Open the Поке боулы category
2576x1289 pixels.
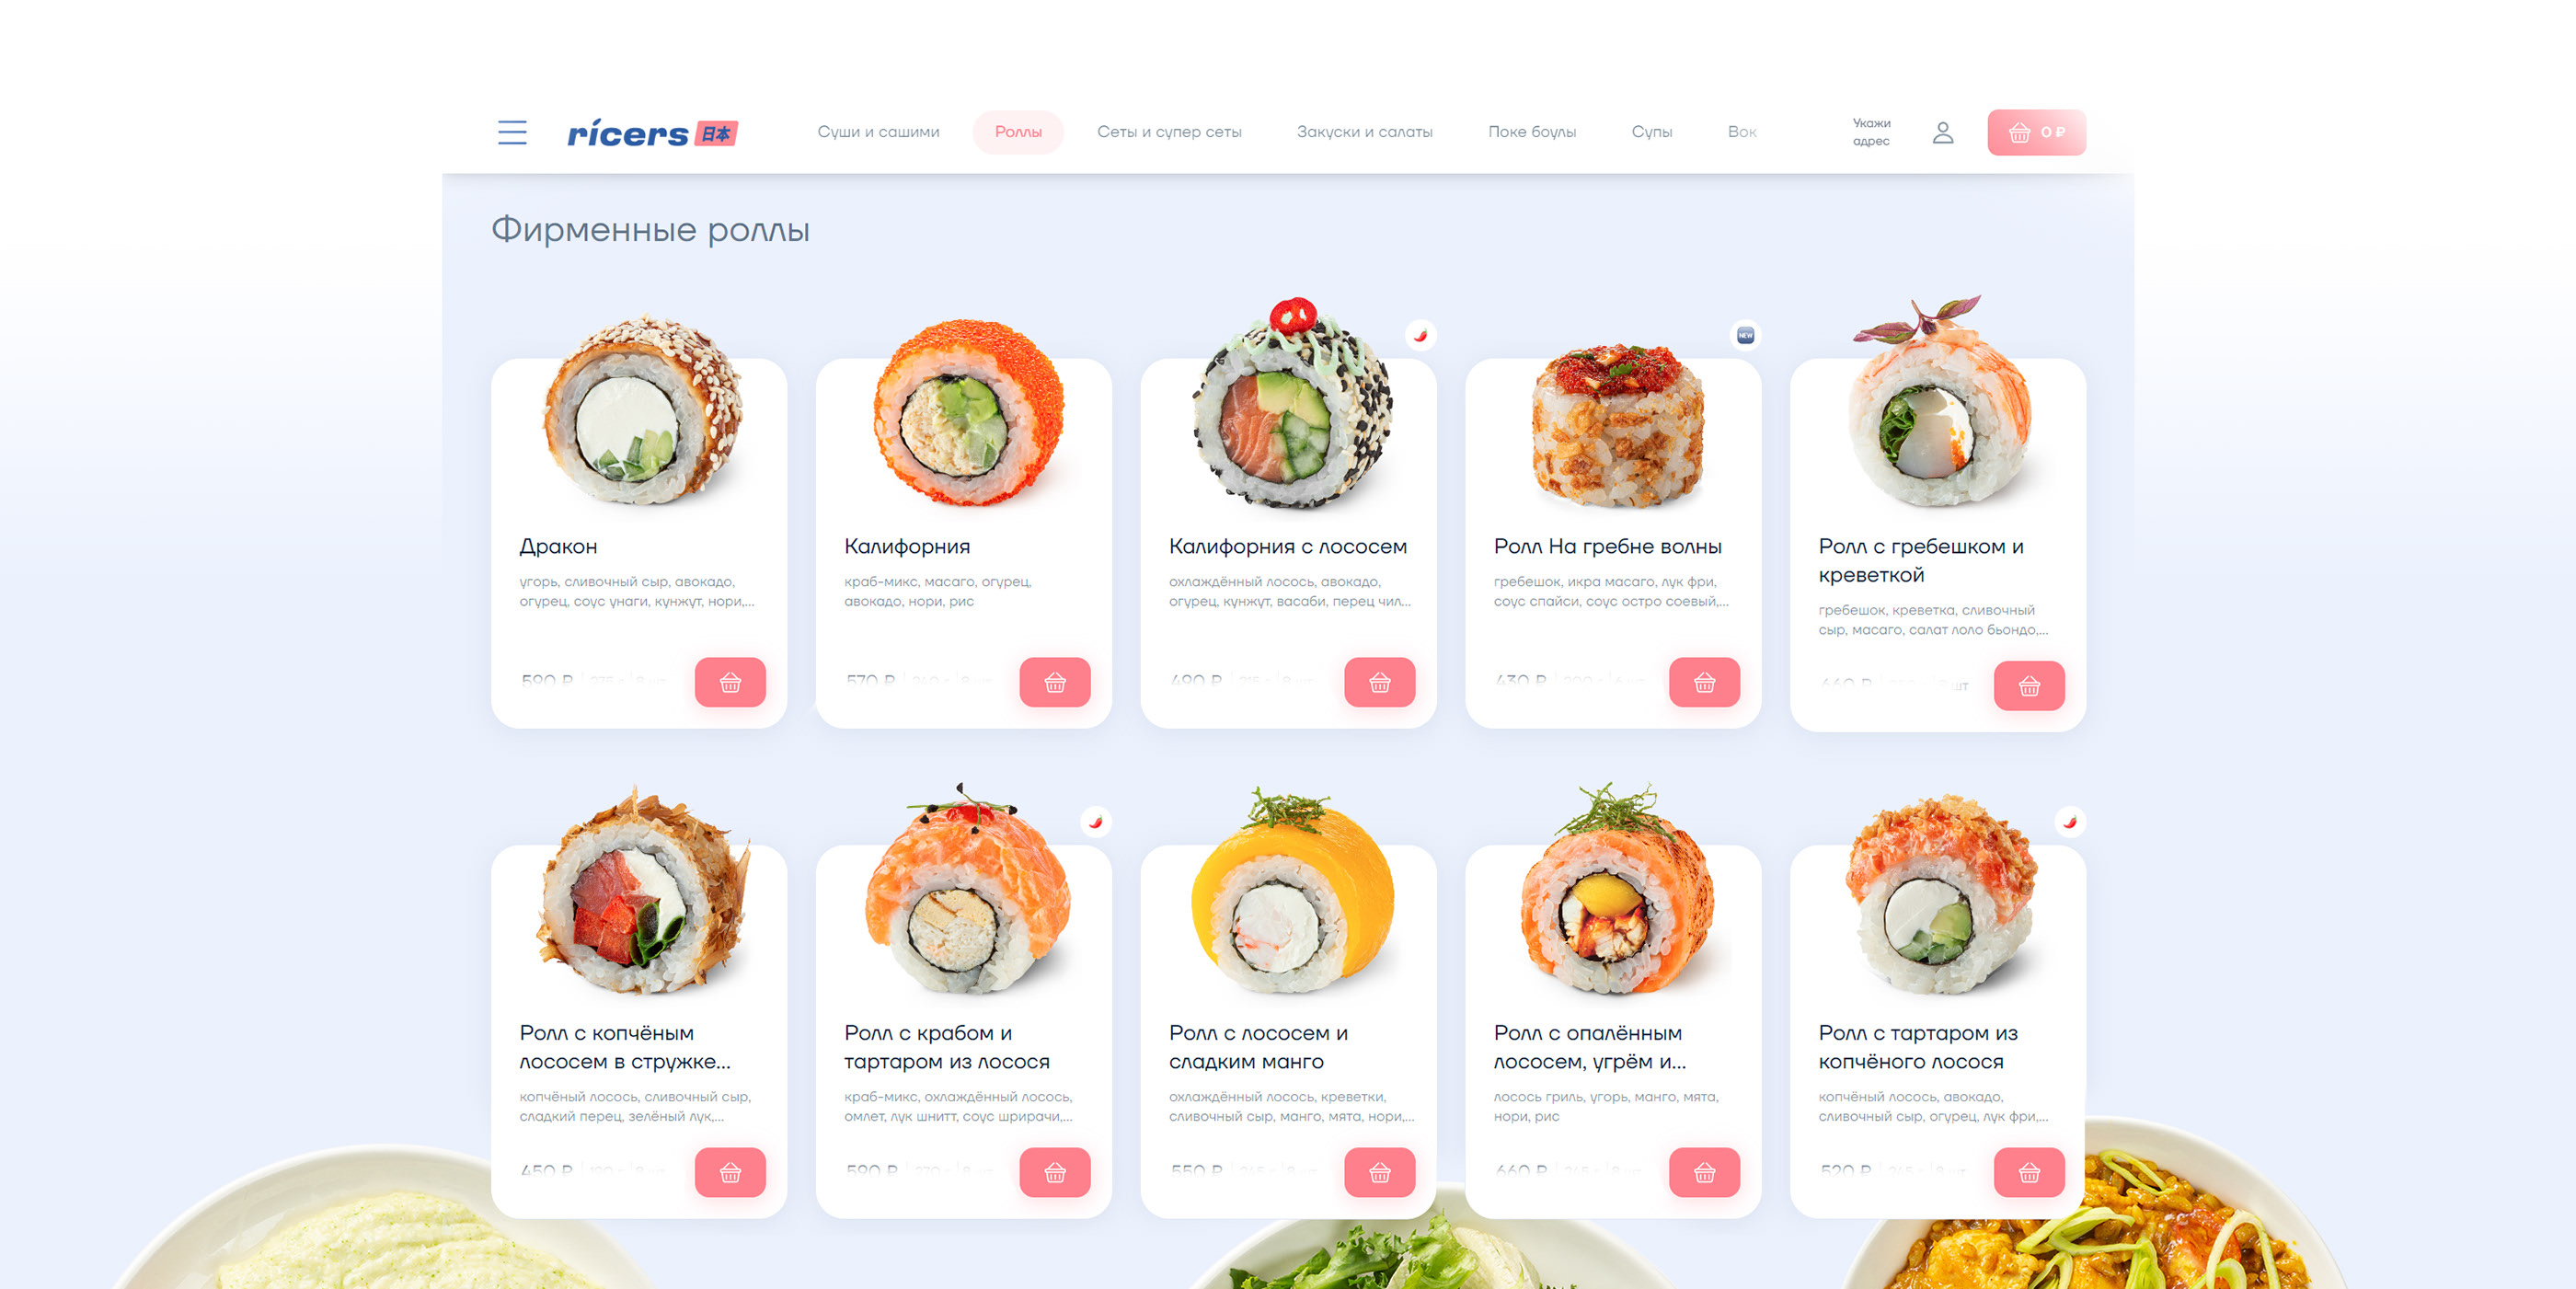click(x=1532, y=132)
